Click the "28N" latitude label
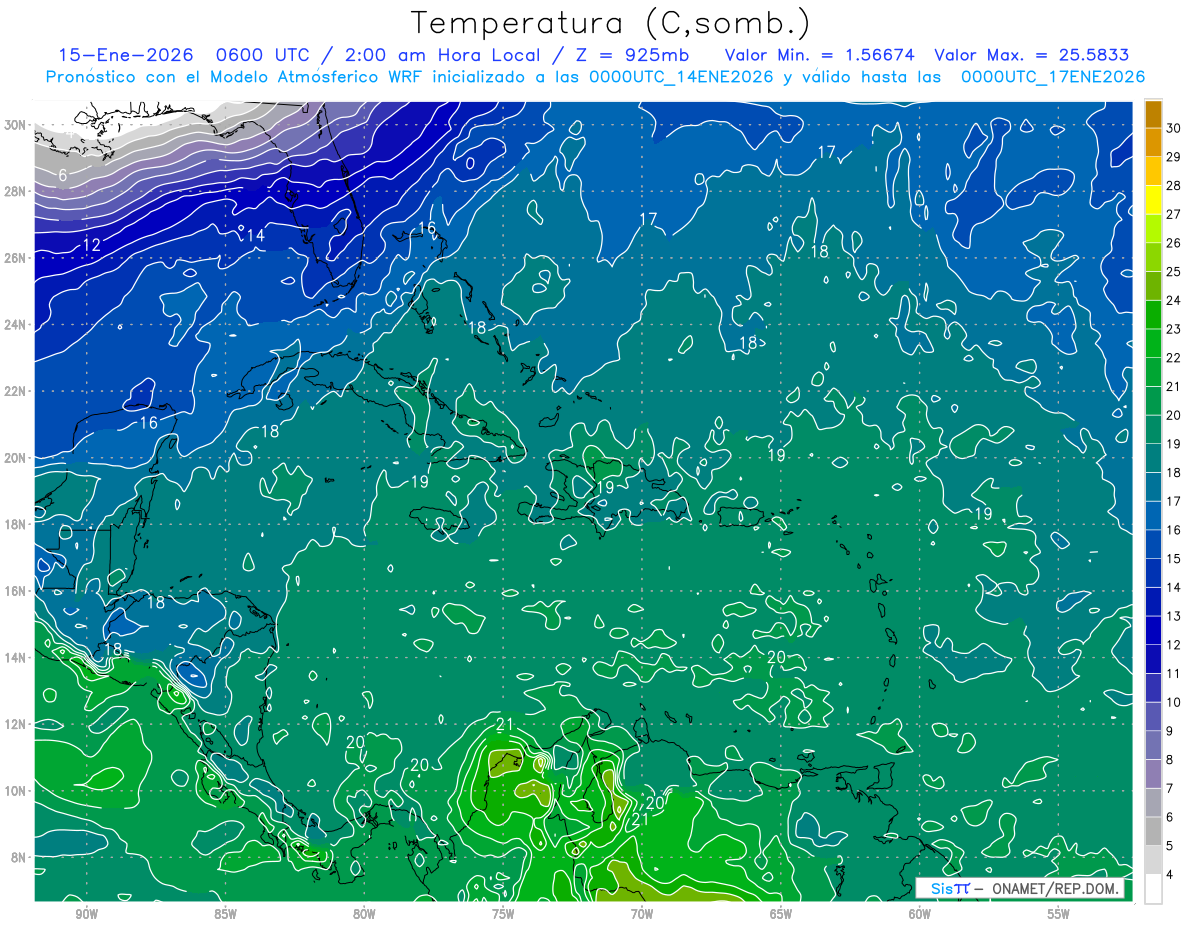The image size is (1200, 927). pos(15,191)
